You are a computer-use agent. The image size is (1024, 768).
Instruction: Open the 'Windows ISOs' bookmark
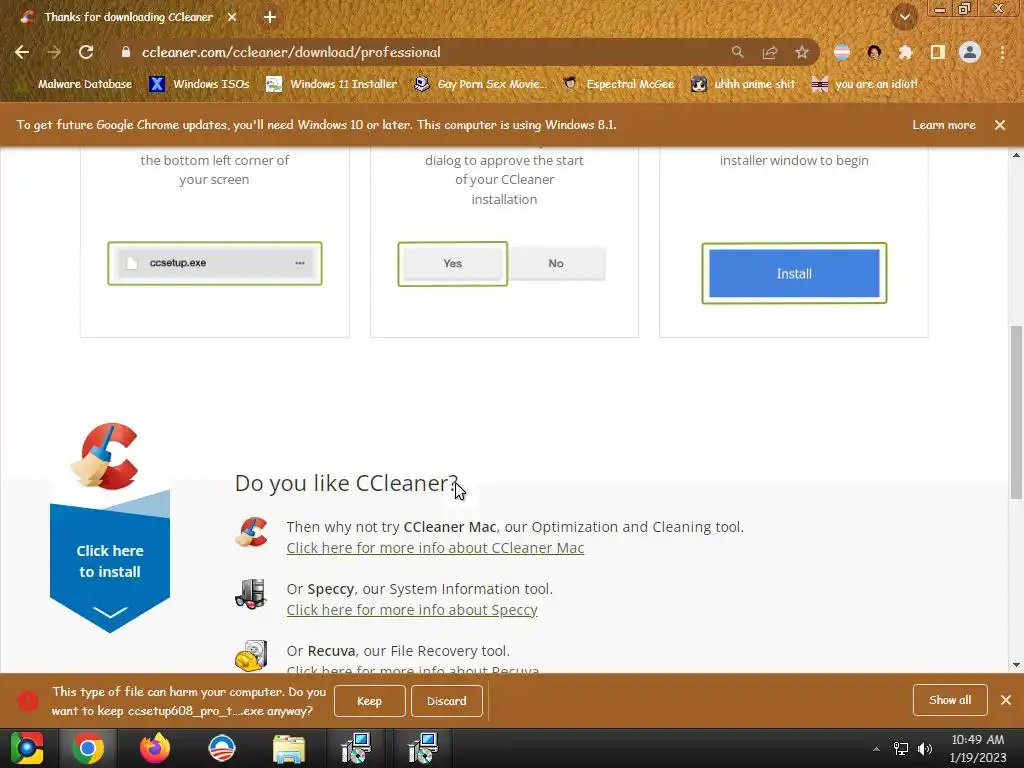click(200, 84)
